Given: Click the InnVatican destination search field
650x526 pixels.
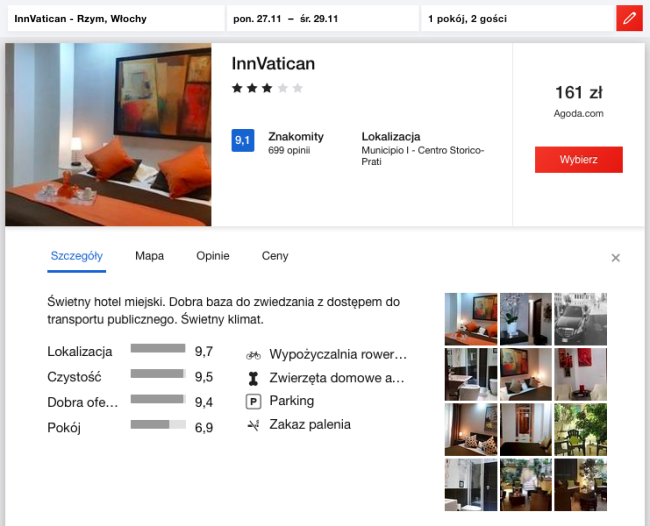Looking at the screenshot, I should click(116, 19).
